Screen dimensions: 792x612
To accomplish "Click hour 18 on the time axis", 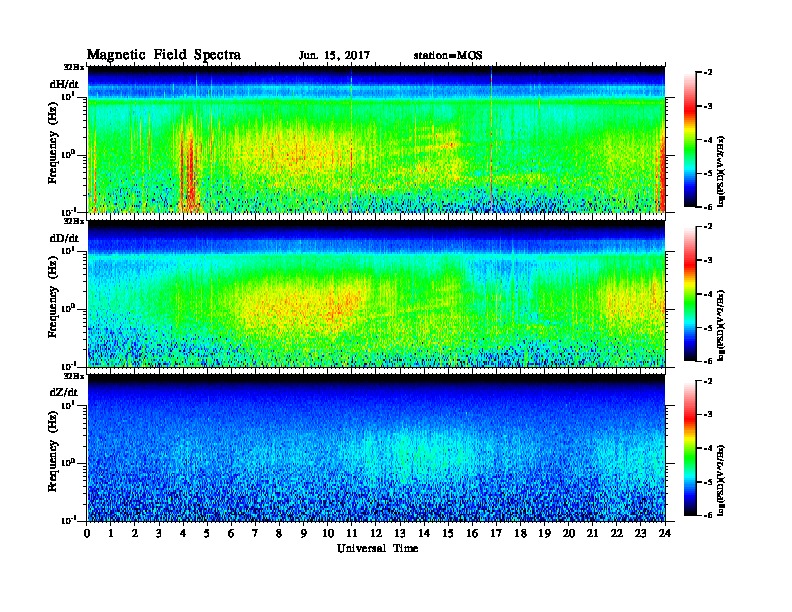I will (520, 534).
